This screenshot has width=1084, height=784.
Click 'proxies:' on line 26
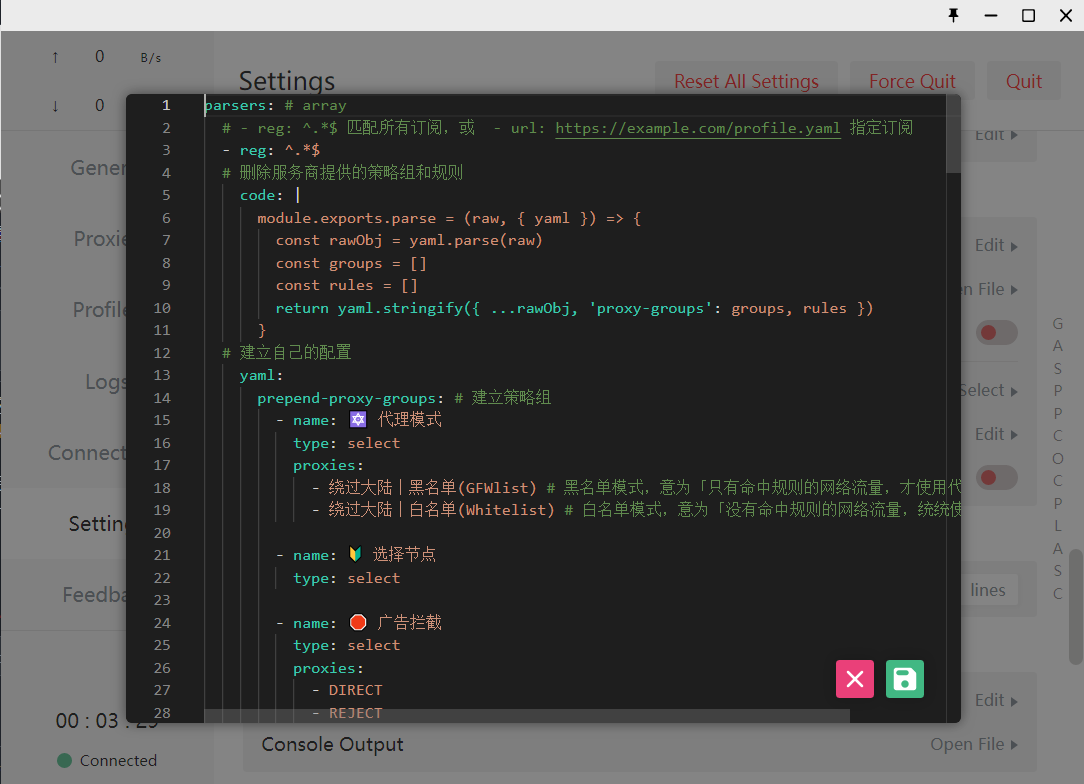328,669
